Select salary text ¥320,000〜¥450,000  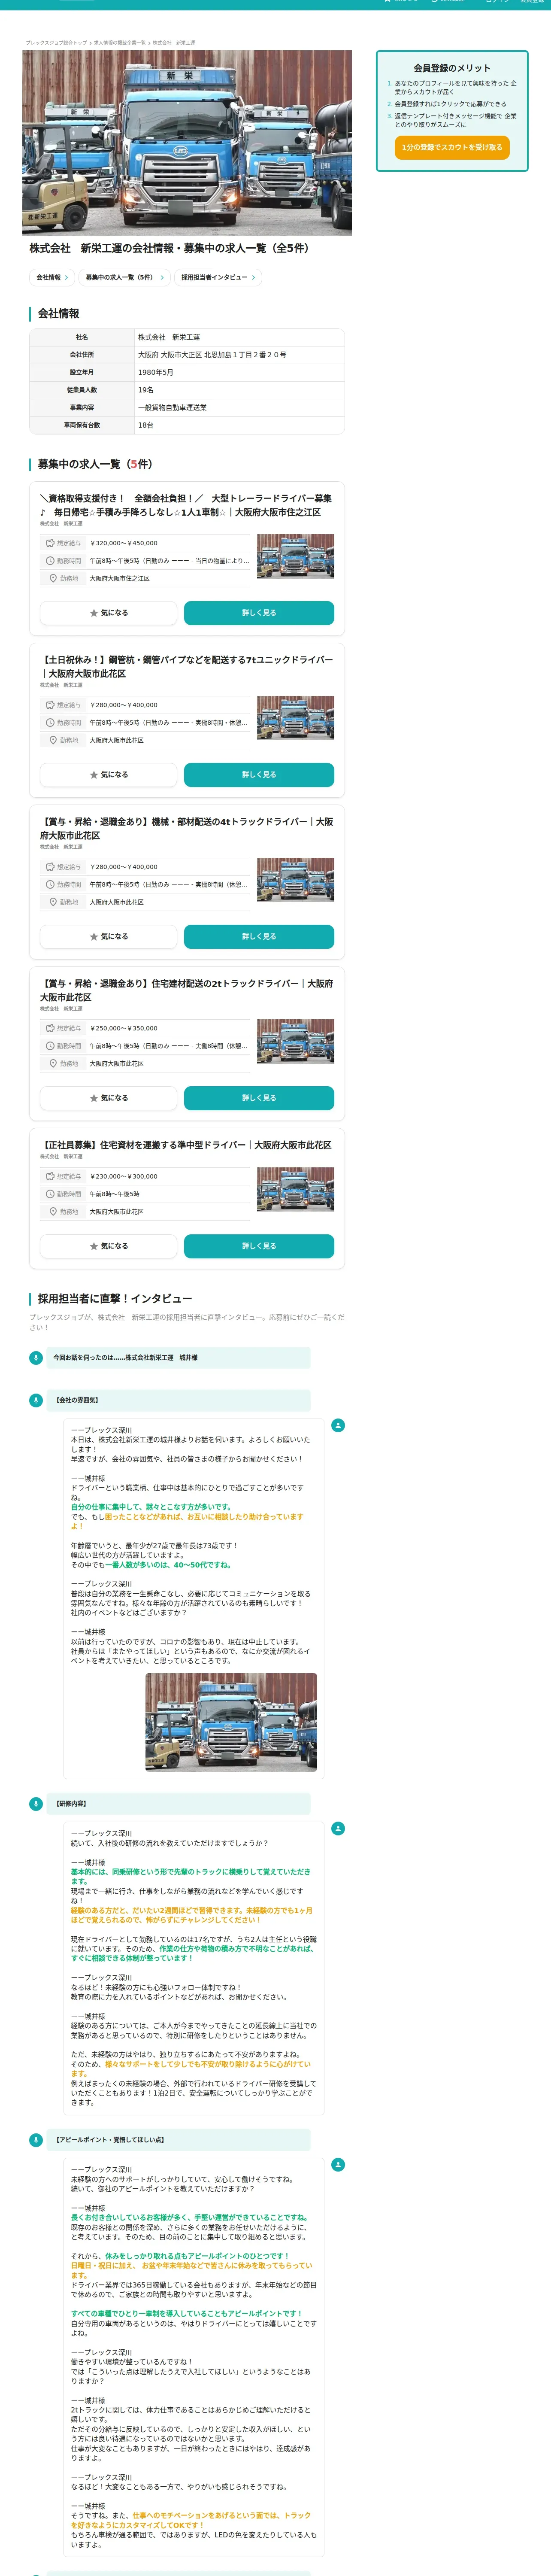coord(123,543)
